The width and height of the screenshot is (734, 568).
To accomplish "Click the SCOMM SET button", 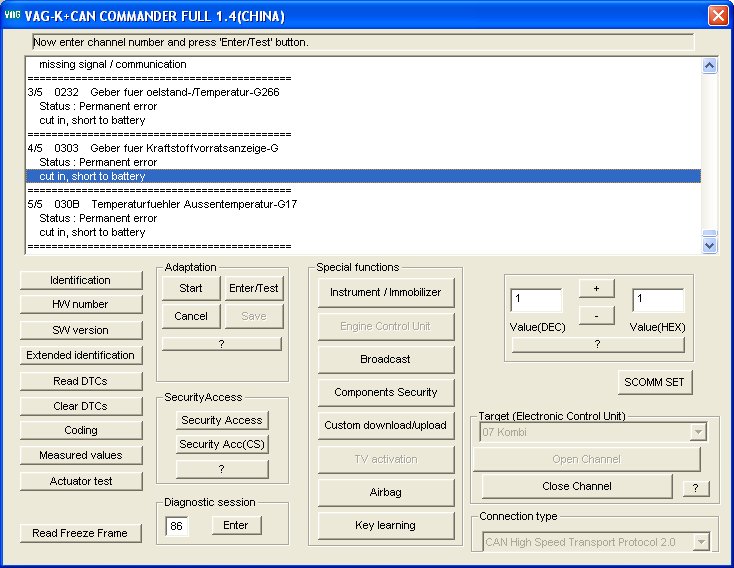I will point(654,382).
